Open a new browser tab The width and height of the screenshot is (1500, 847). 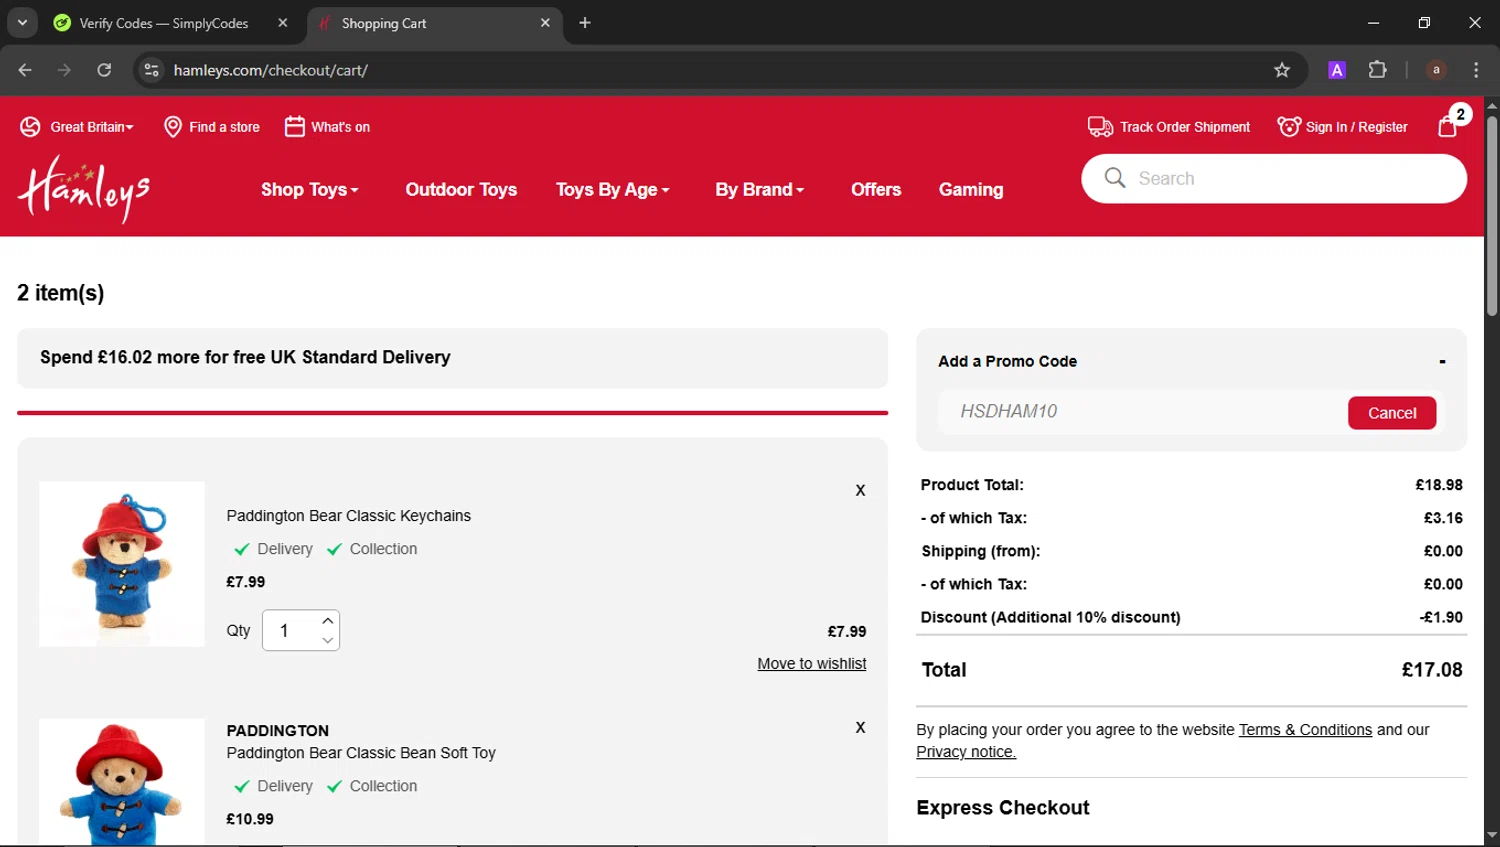[x=585, y=23]
